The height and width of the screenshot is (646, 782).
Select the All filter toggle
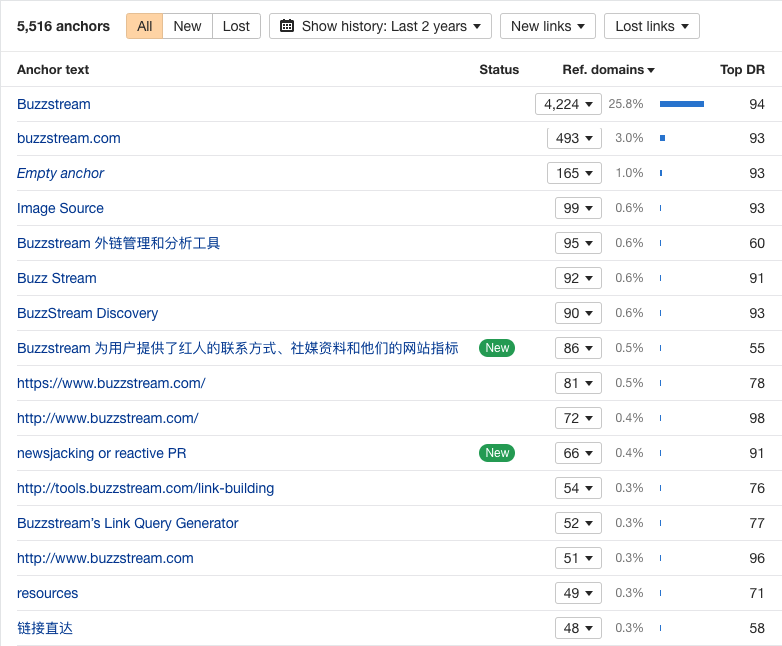click(145, 26)
